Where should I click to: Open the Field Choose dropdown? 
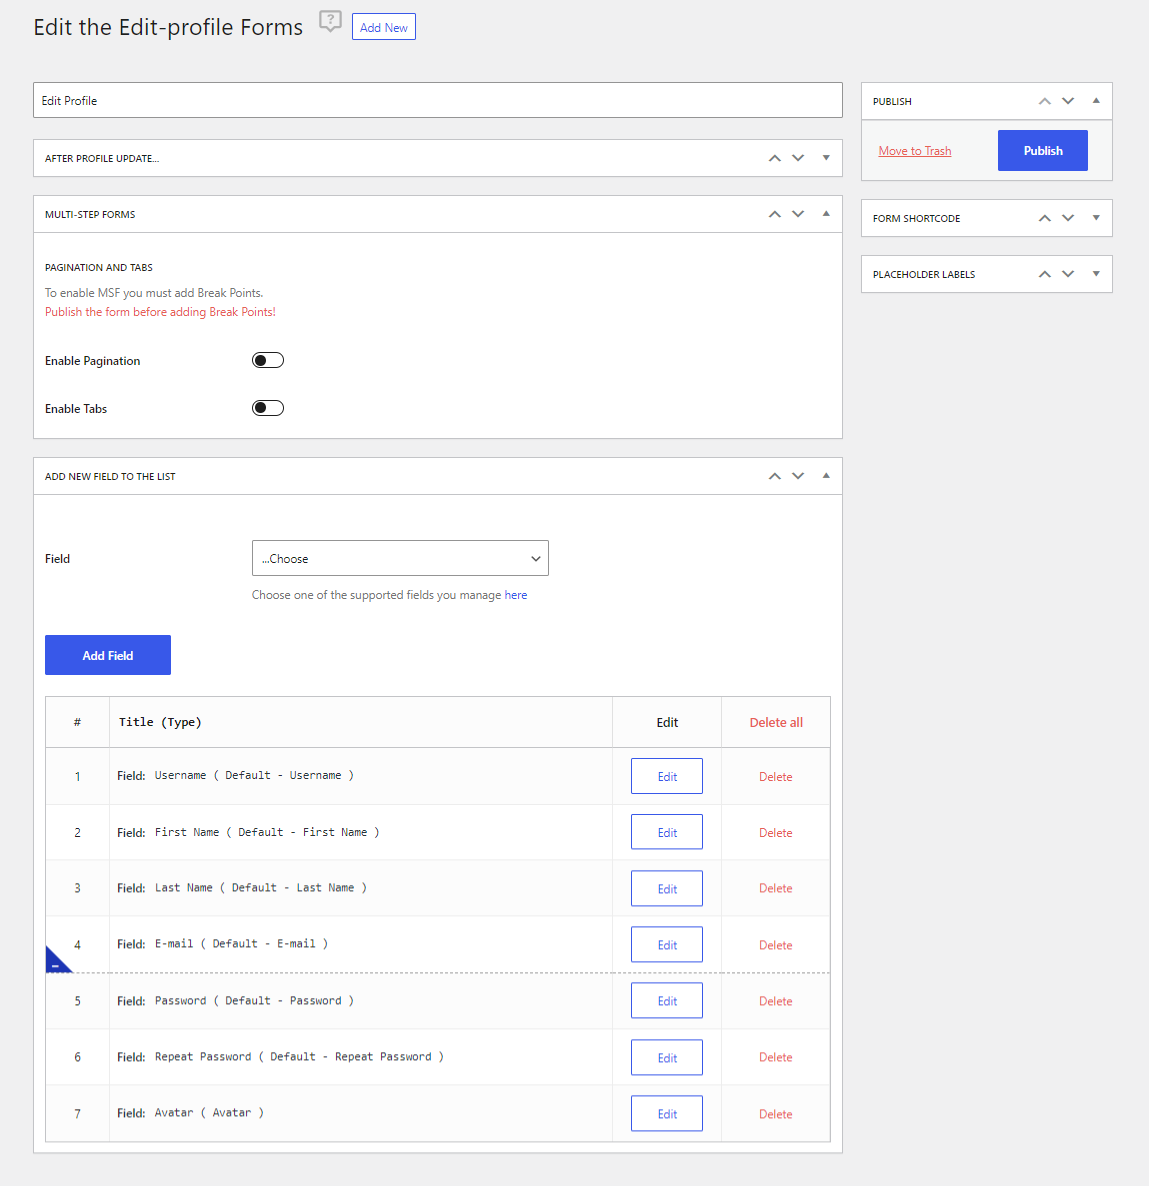coord(400,558)
